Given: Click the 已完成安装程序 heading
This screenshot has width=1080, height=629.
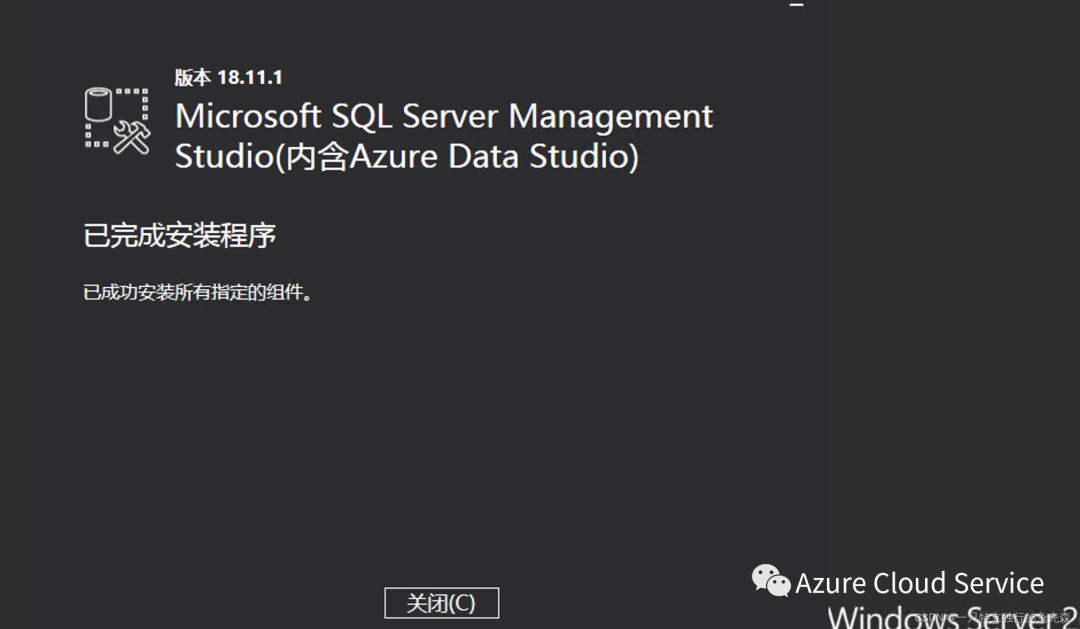Looking at the screenshot, I should 180,236.
